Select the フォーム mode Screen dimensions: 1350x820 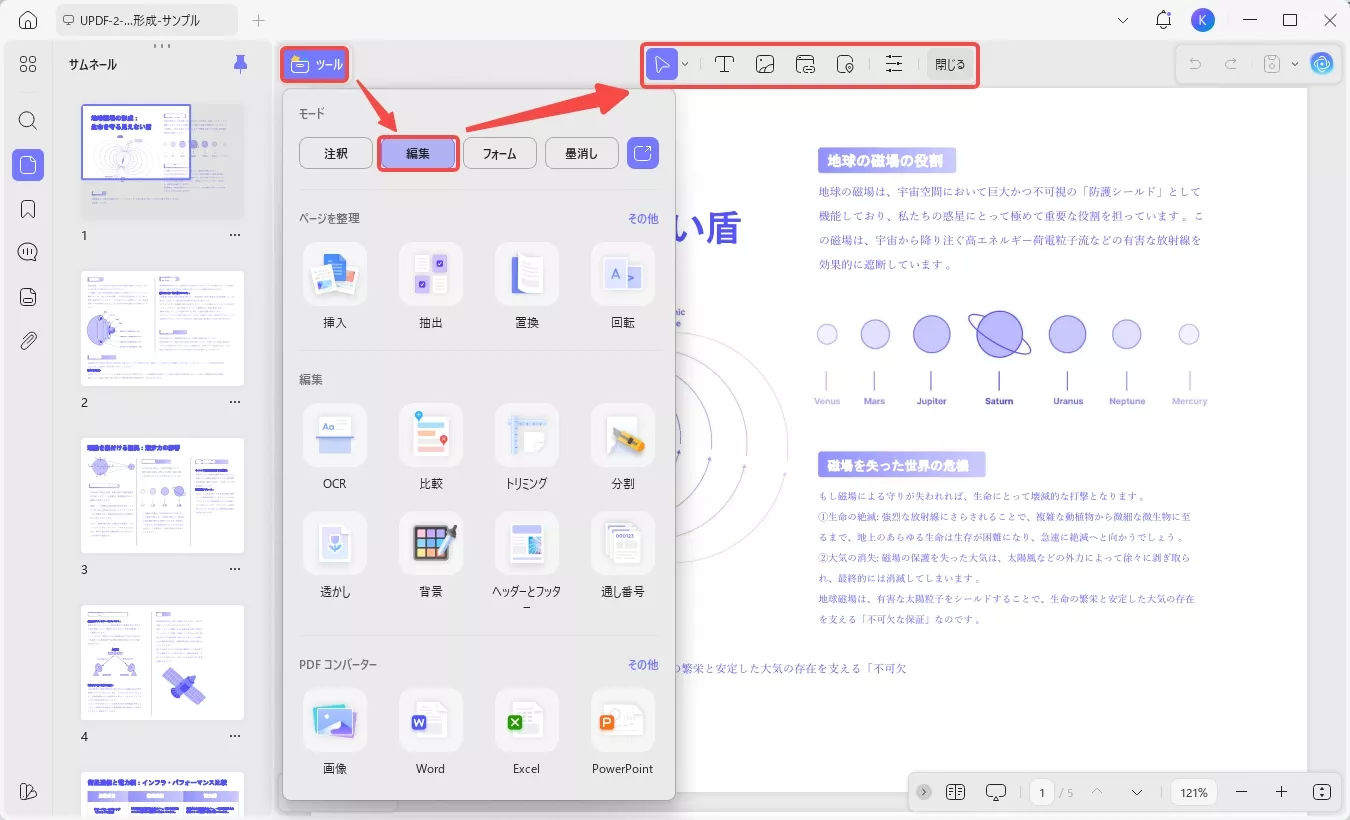tap(499, 152)
